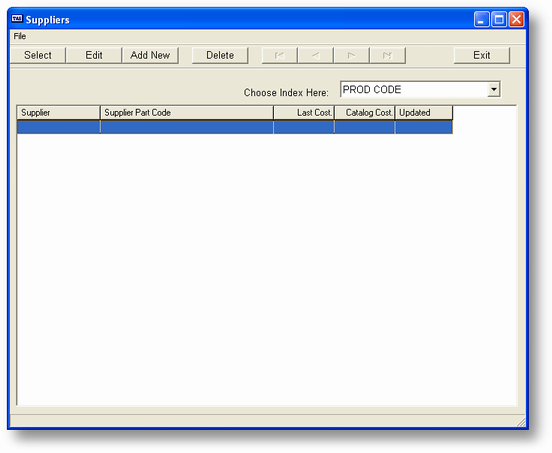Screen dimensions: 552x453
Task: Go to previous record arrow
Action: 315,56
